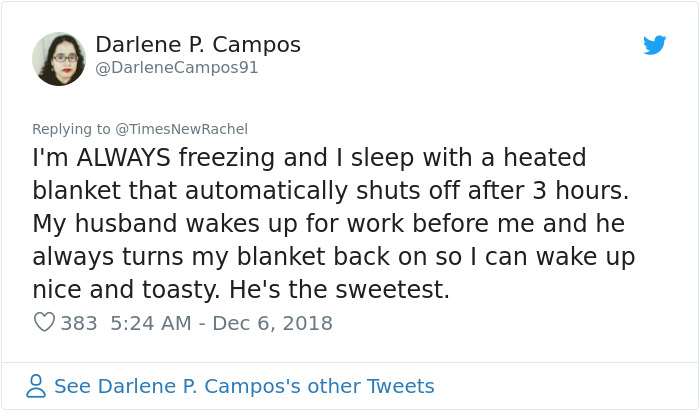
Task: Click the 'Replying to' label
Action: 72,128
